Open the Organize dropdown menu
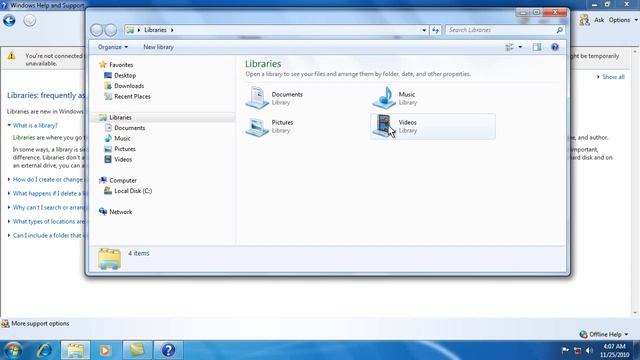 tap(113, 47)
